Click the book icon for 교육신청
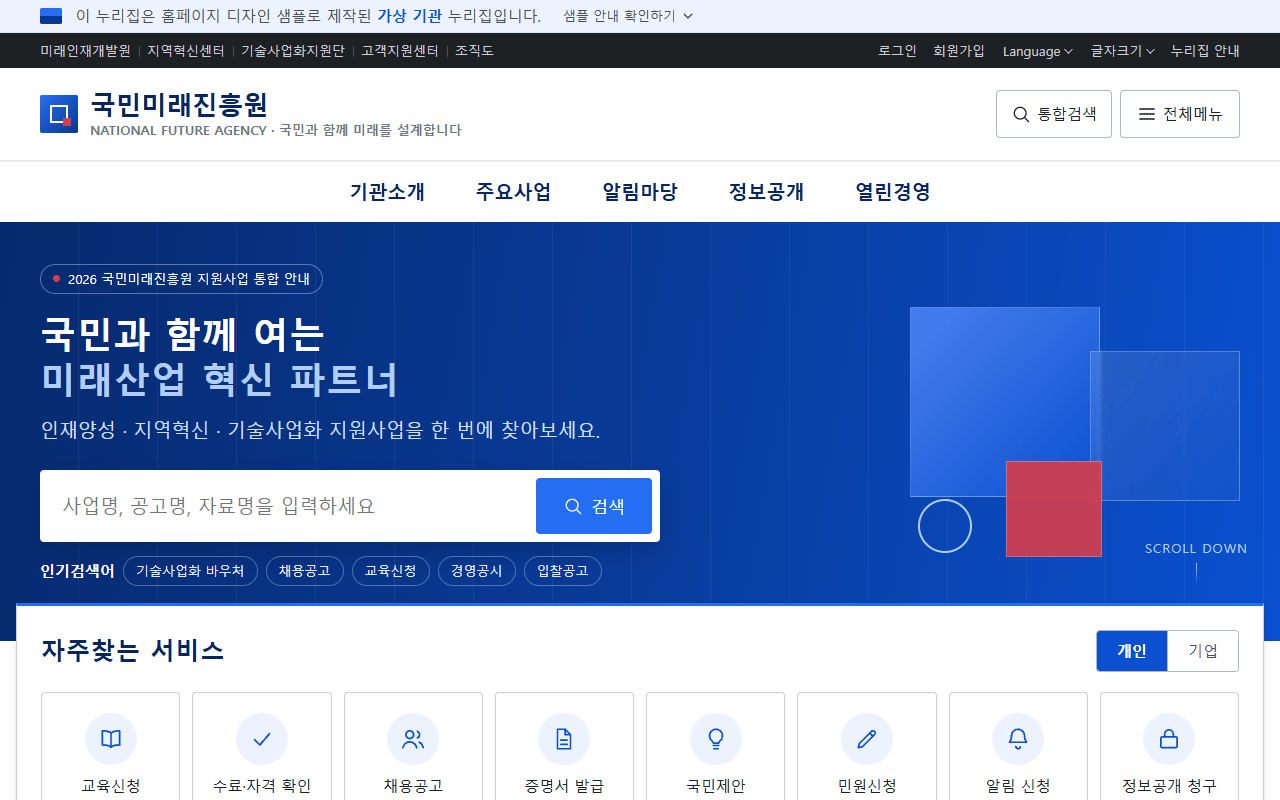This screenshot has height=800, width=1280. click(111, 739)
